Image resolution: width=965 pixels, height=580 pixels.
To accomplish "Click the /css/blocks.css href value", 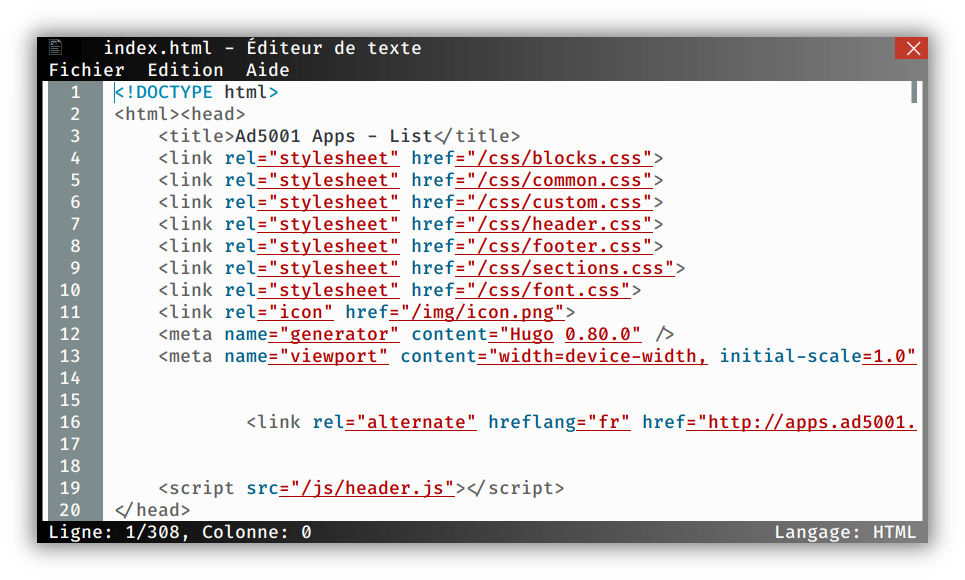I will pyautogui.click(x=559, y=158).
